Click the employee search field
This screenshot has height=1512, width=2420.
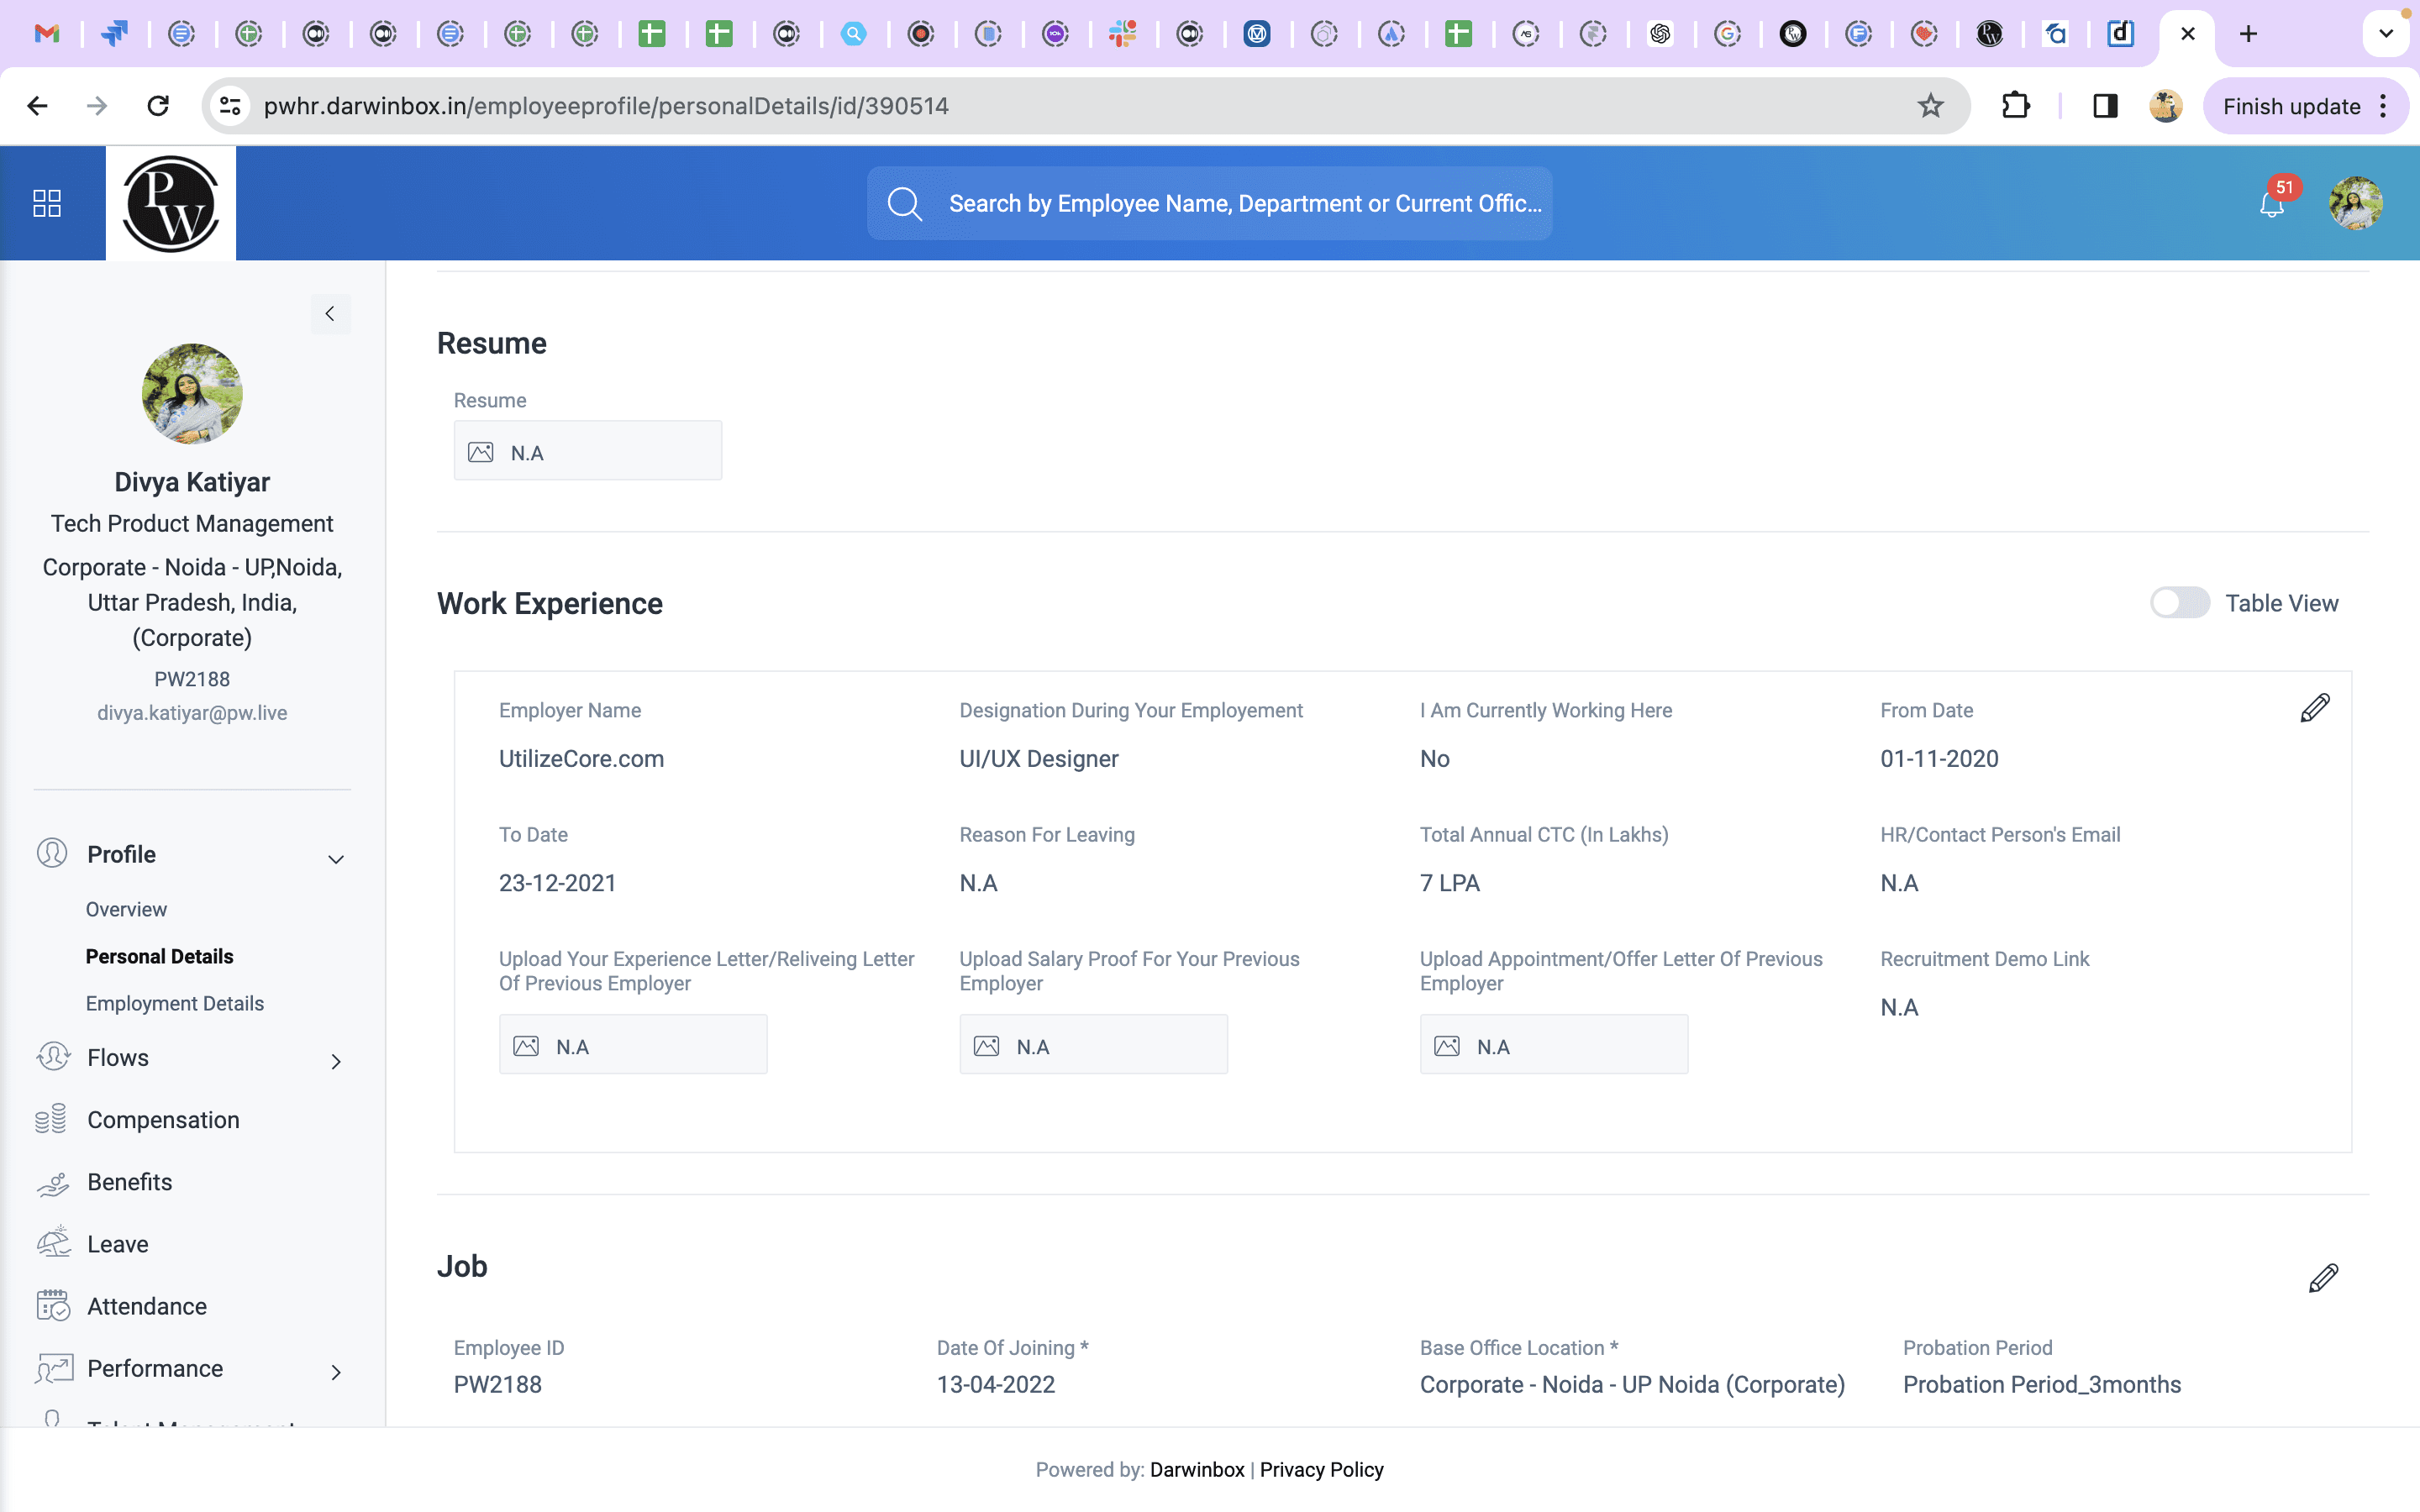(1209, 203)
